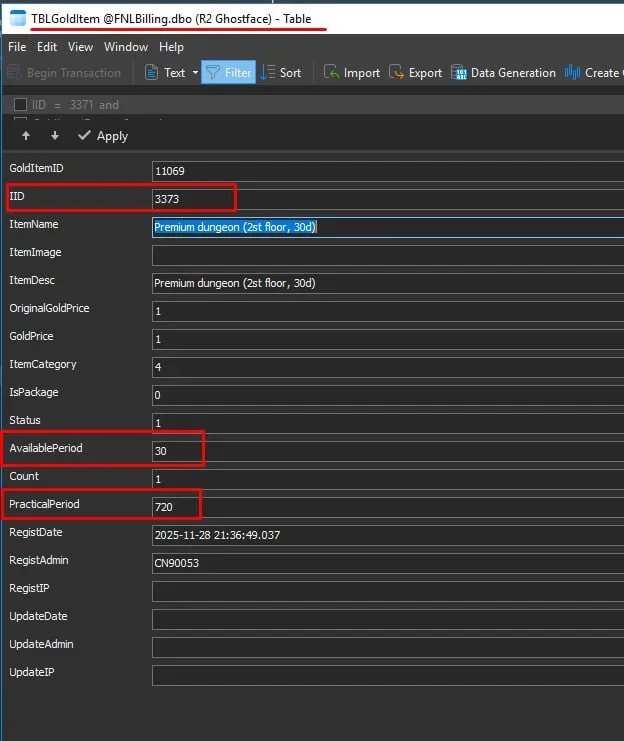Apply the filter with Apply button
Image resolution: width=624 pixels, height=741 pixels.
pos(103,136)
